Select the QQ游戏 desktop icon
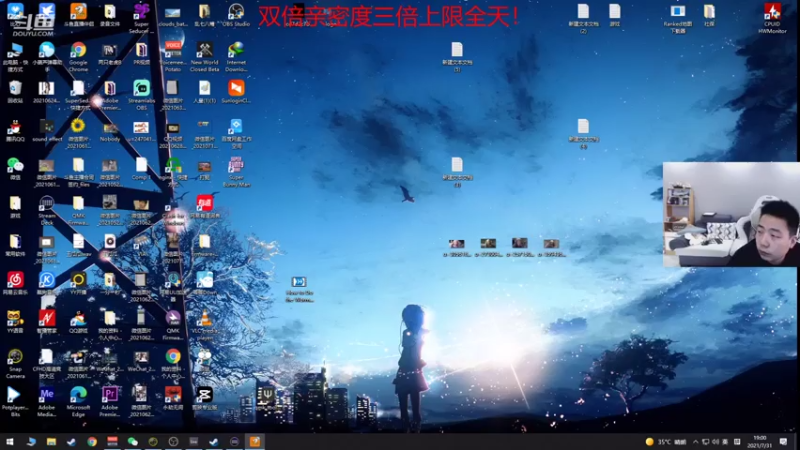This screenshot has width=800, height=450. pyautogui.click(x=78, y=321)
